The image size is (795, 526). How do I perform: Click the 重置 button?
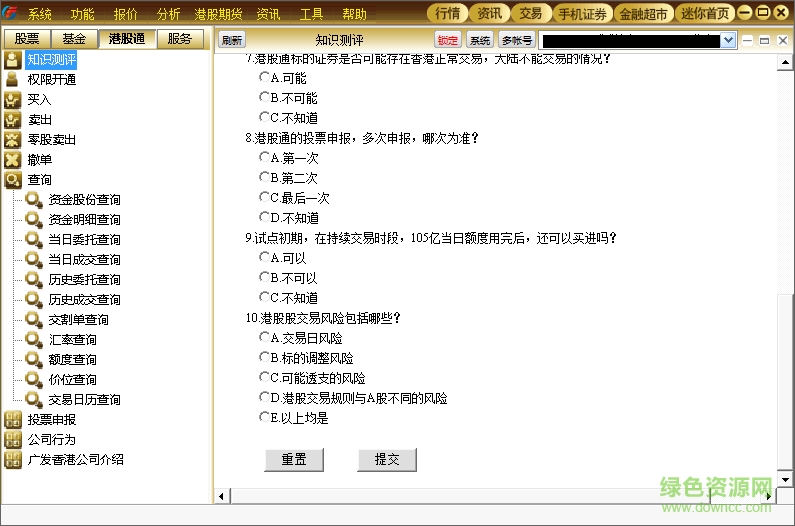click(x=294, y=460)
